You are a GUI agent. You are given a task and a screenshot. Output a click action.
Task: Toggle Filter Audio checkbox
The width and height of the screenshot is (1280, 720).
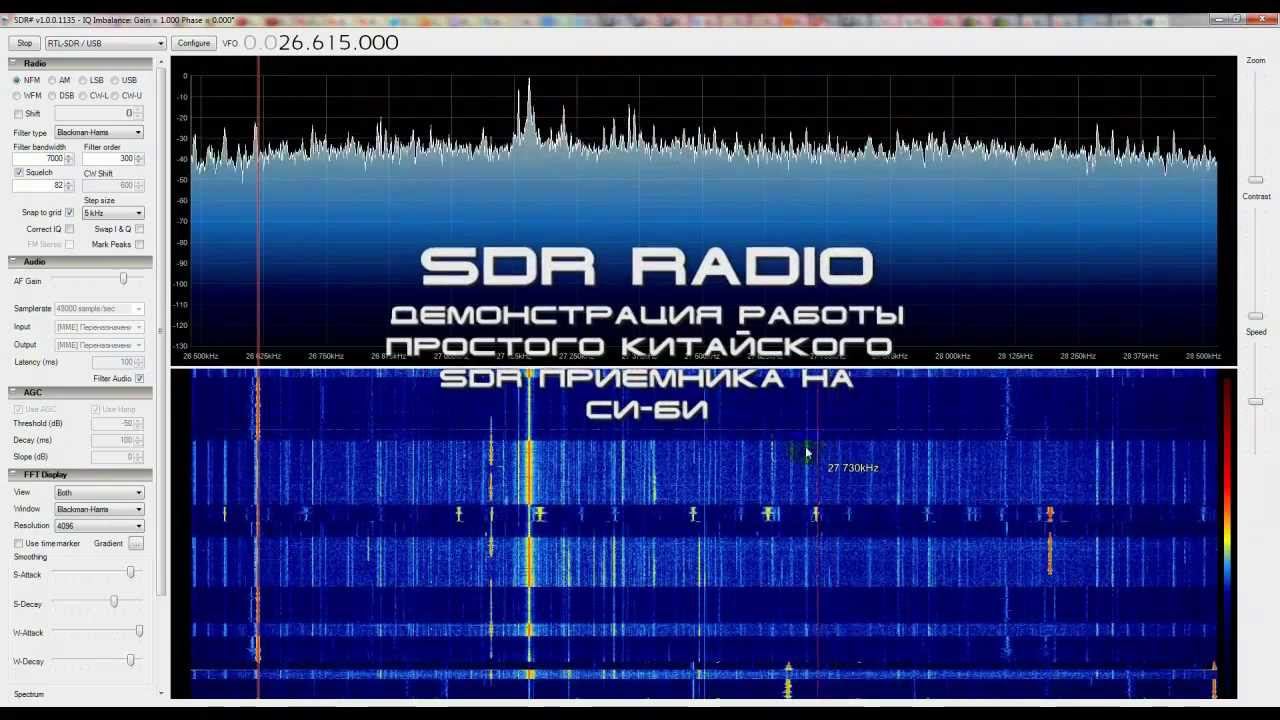pos(139,378)
